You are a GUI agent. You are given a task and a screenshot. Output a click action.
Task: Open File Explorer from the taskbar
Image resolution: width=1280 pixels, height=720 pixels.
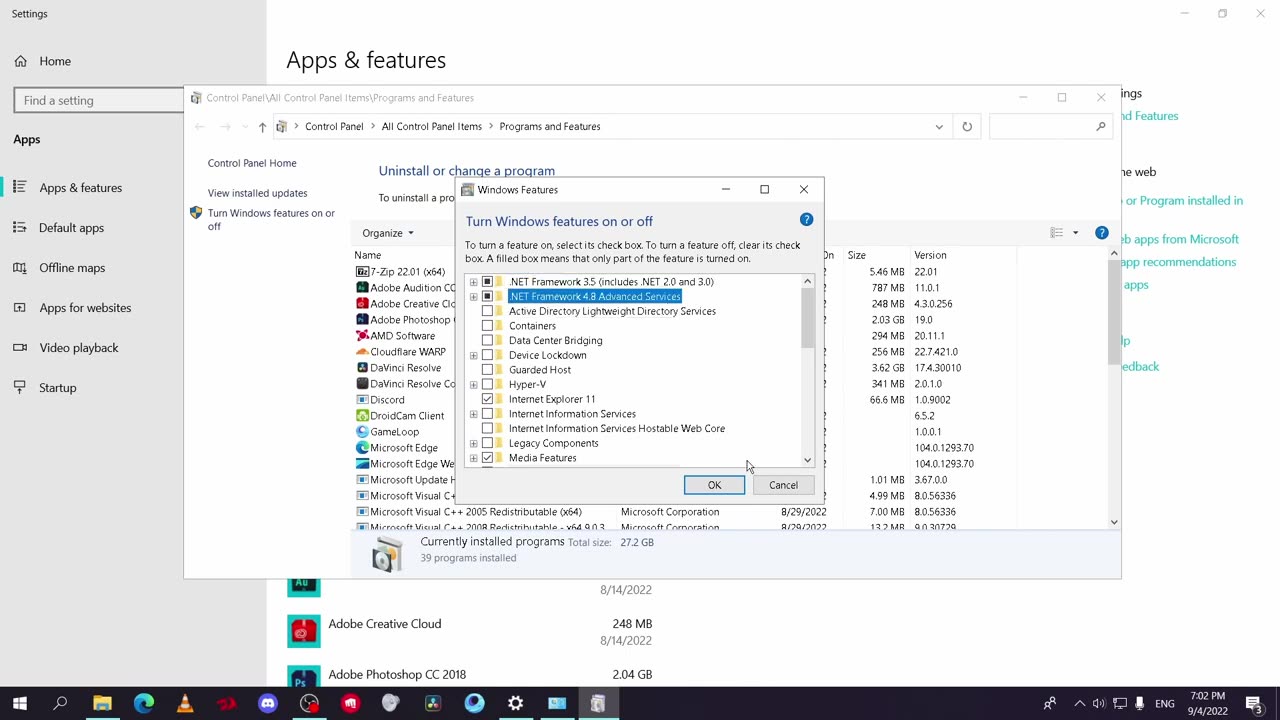pos(102,704)
